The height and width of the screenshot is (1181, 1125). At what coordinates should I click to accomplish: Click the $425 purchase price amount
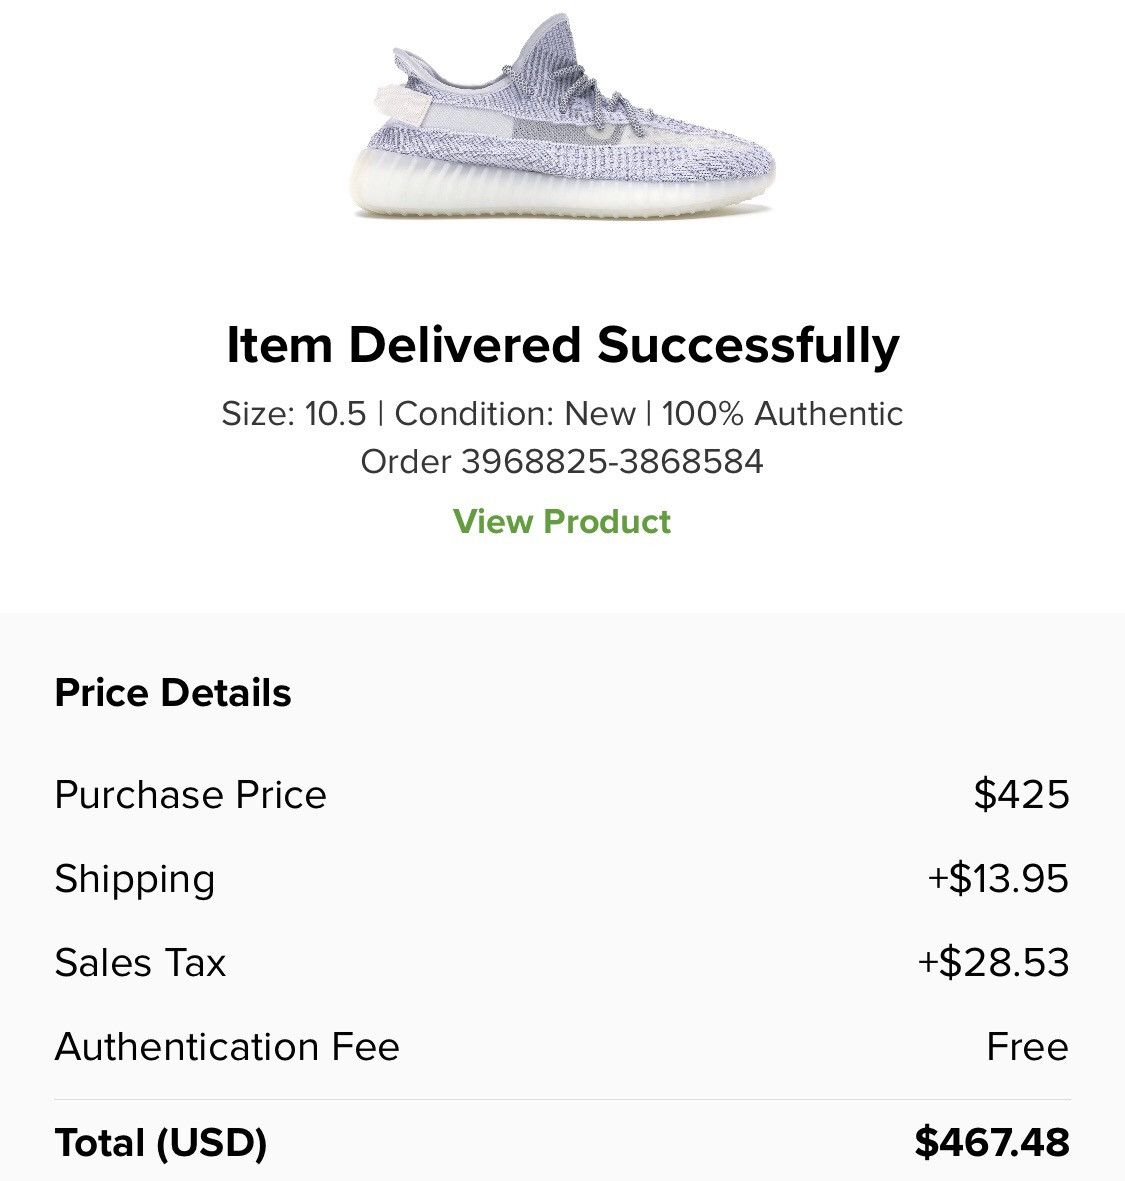1021,795
